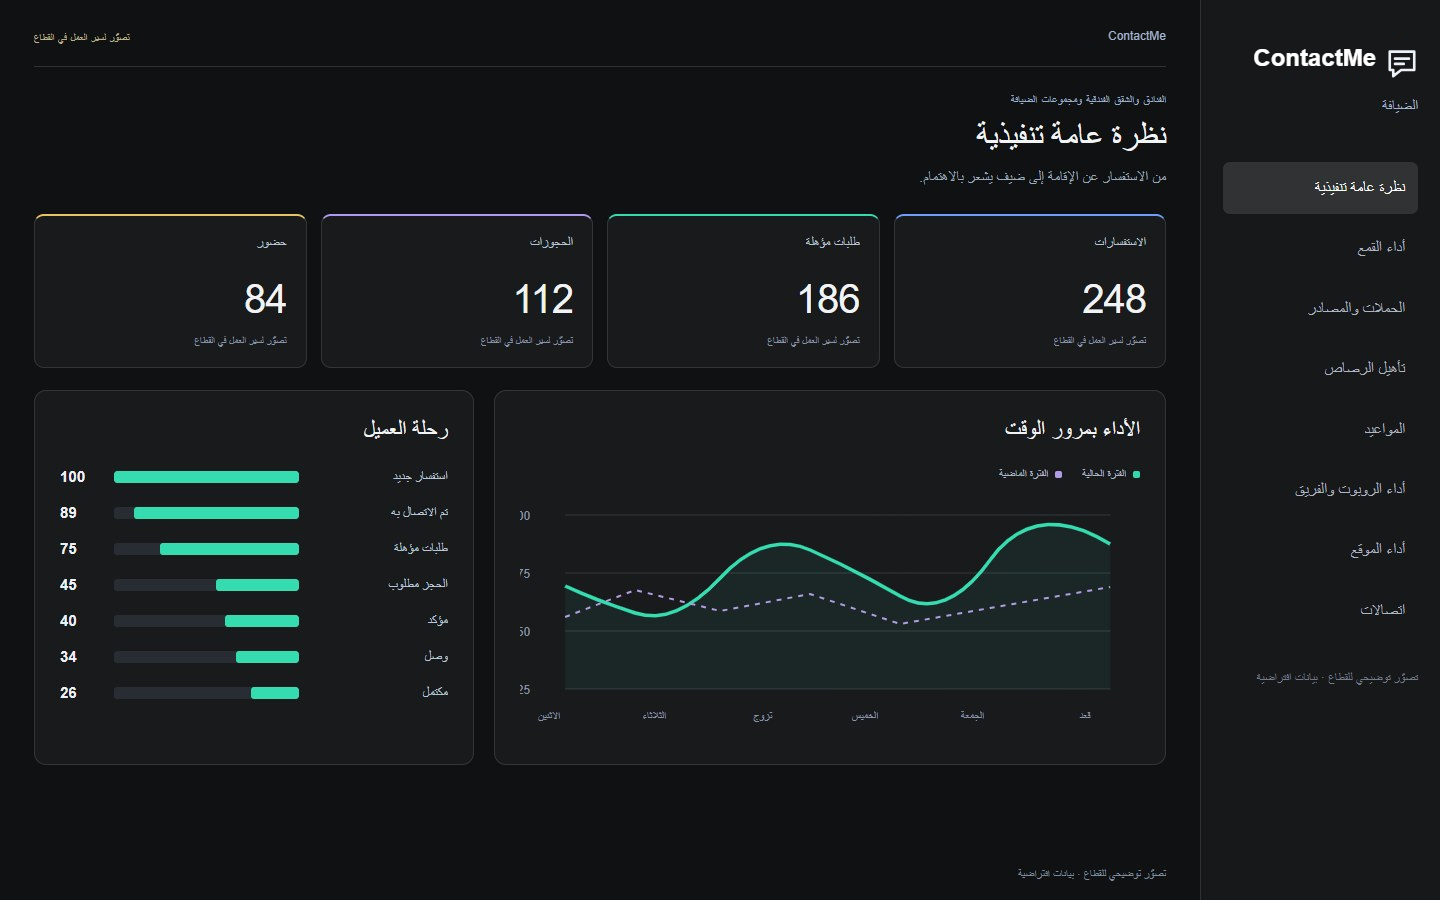Select تأهيل الرصاص in the sidebar
The image size is (1440, 900).
pyautogui.click(x=1320, y=369)
